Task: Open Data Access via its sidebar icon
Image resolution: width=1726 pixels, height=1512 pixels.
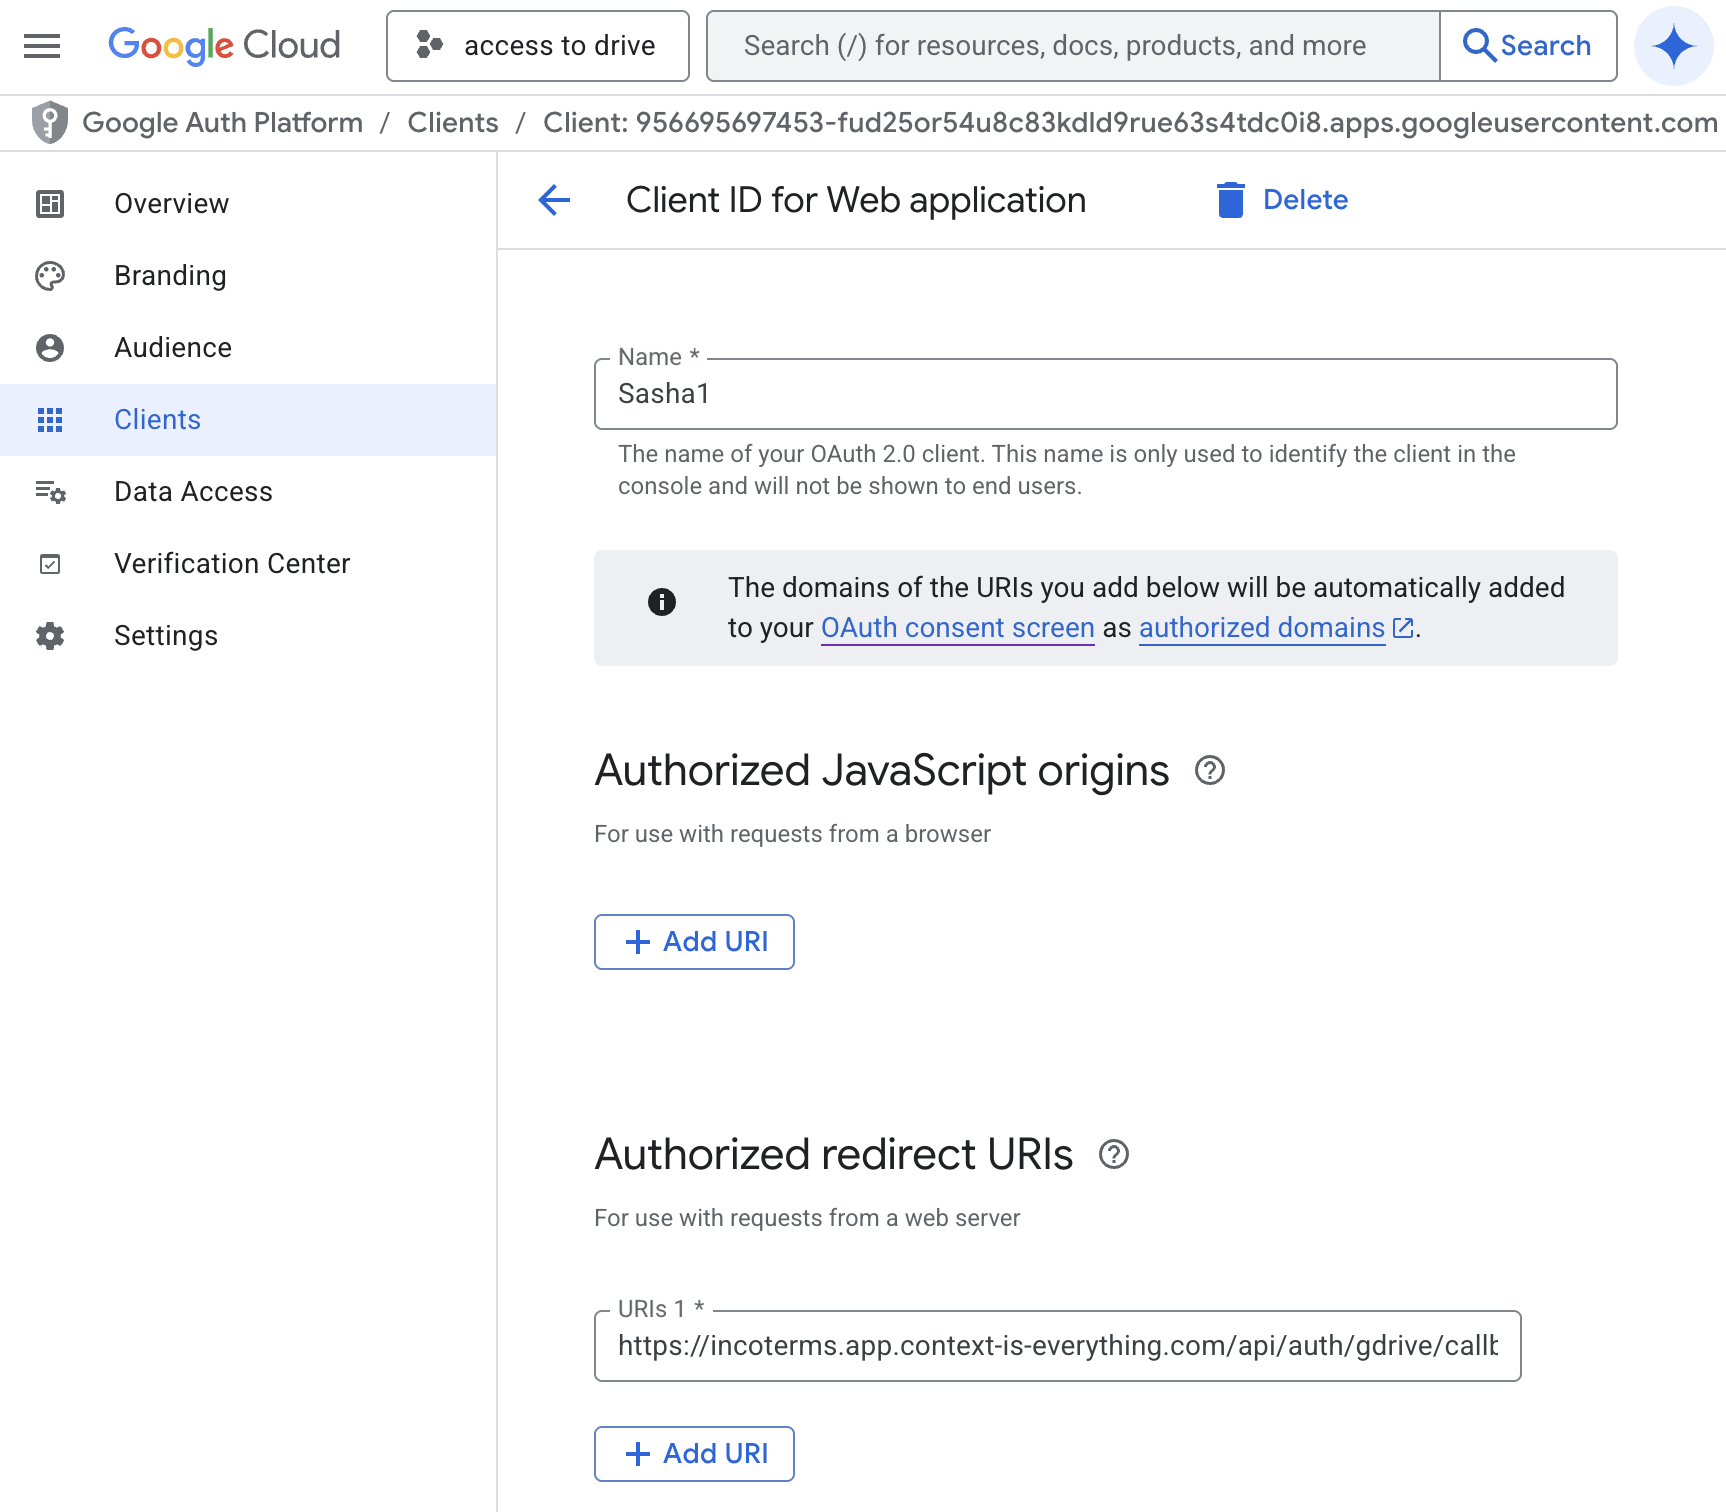Action: [50, 491]
